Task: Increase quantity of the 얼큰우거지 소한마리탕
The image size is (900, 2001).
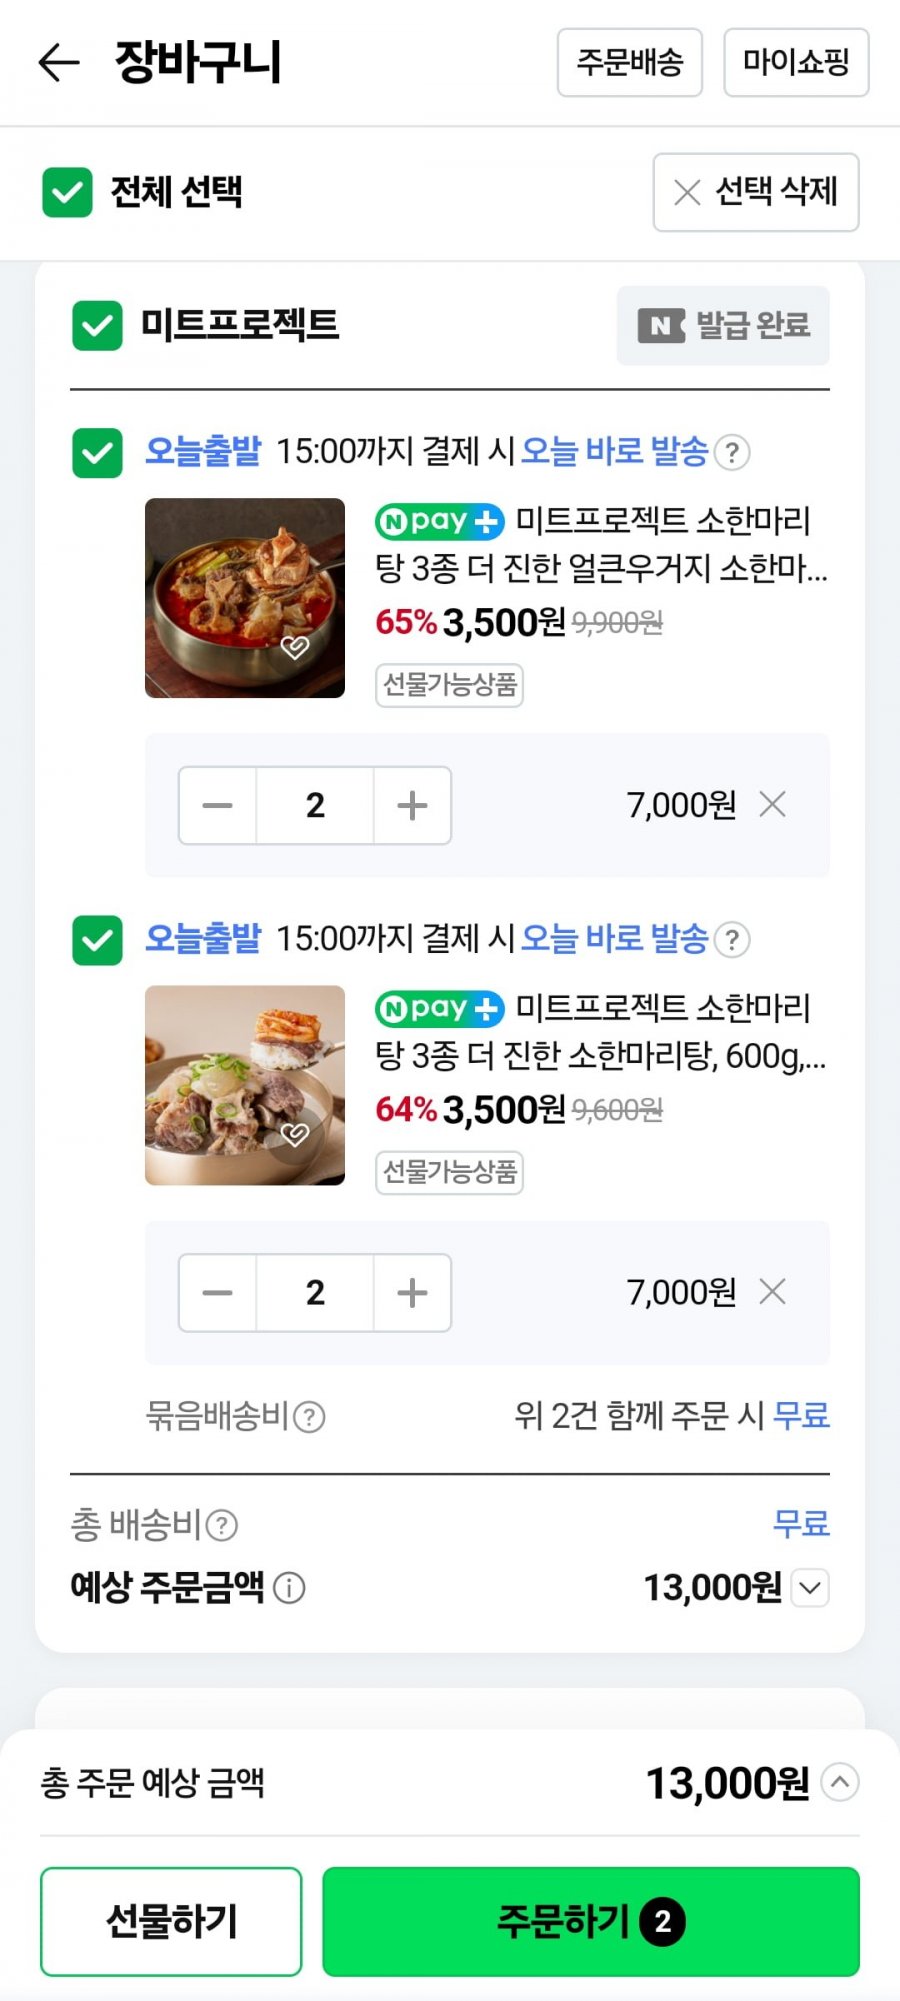Action: click(x=412, y=805)
